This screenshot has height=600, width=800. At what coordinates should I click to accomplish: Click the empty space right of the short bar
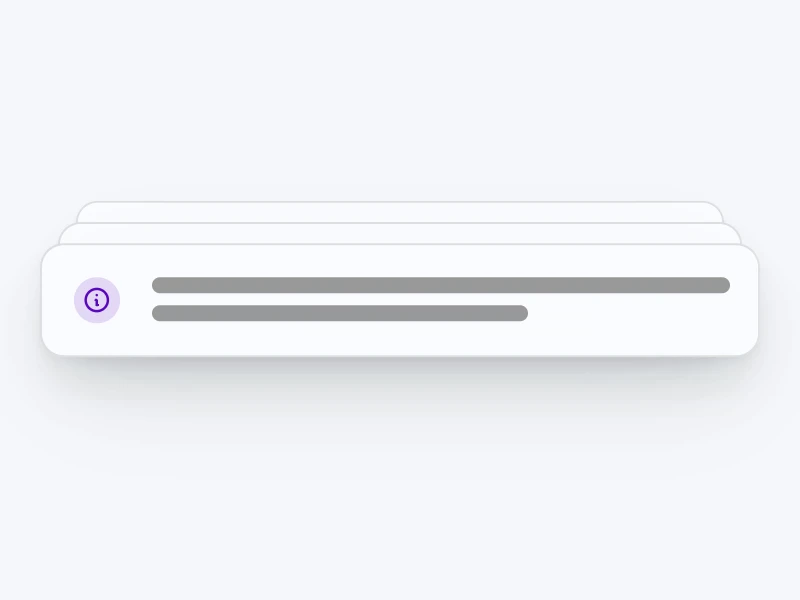click(630, 313)
